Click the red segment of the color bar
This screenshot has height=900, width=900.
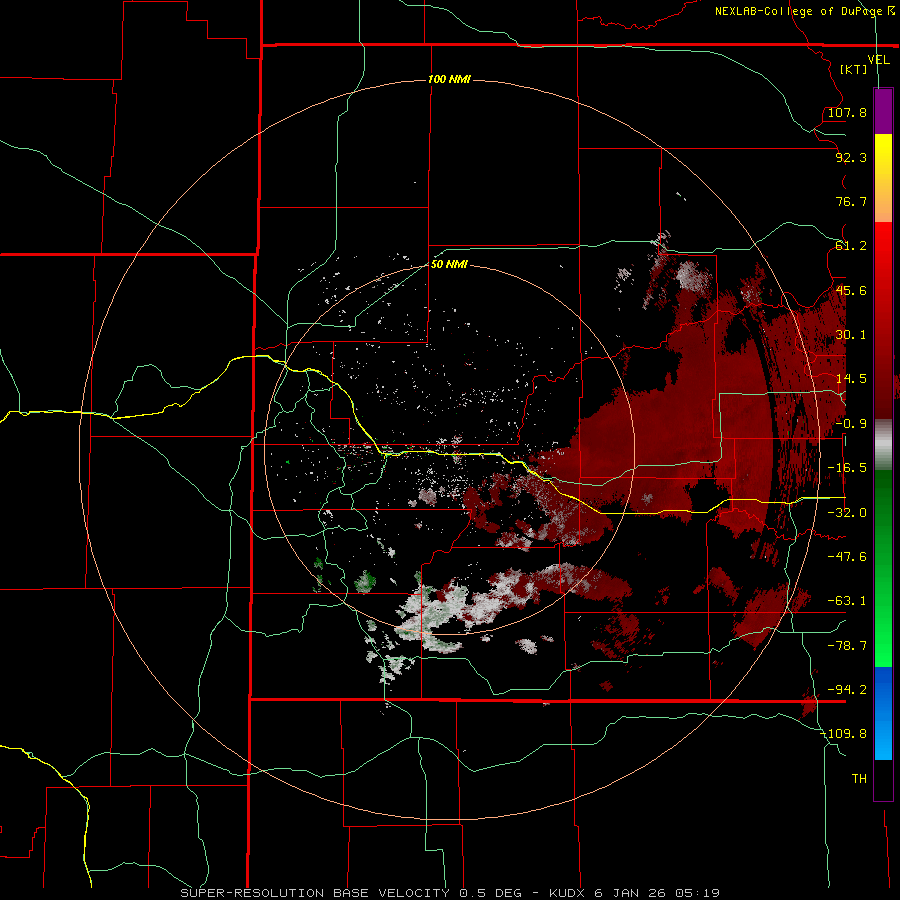click(883, 320)
